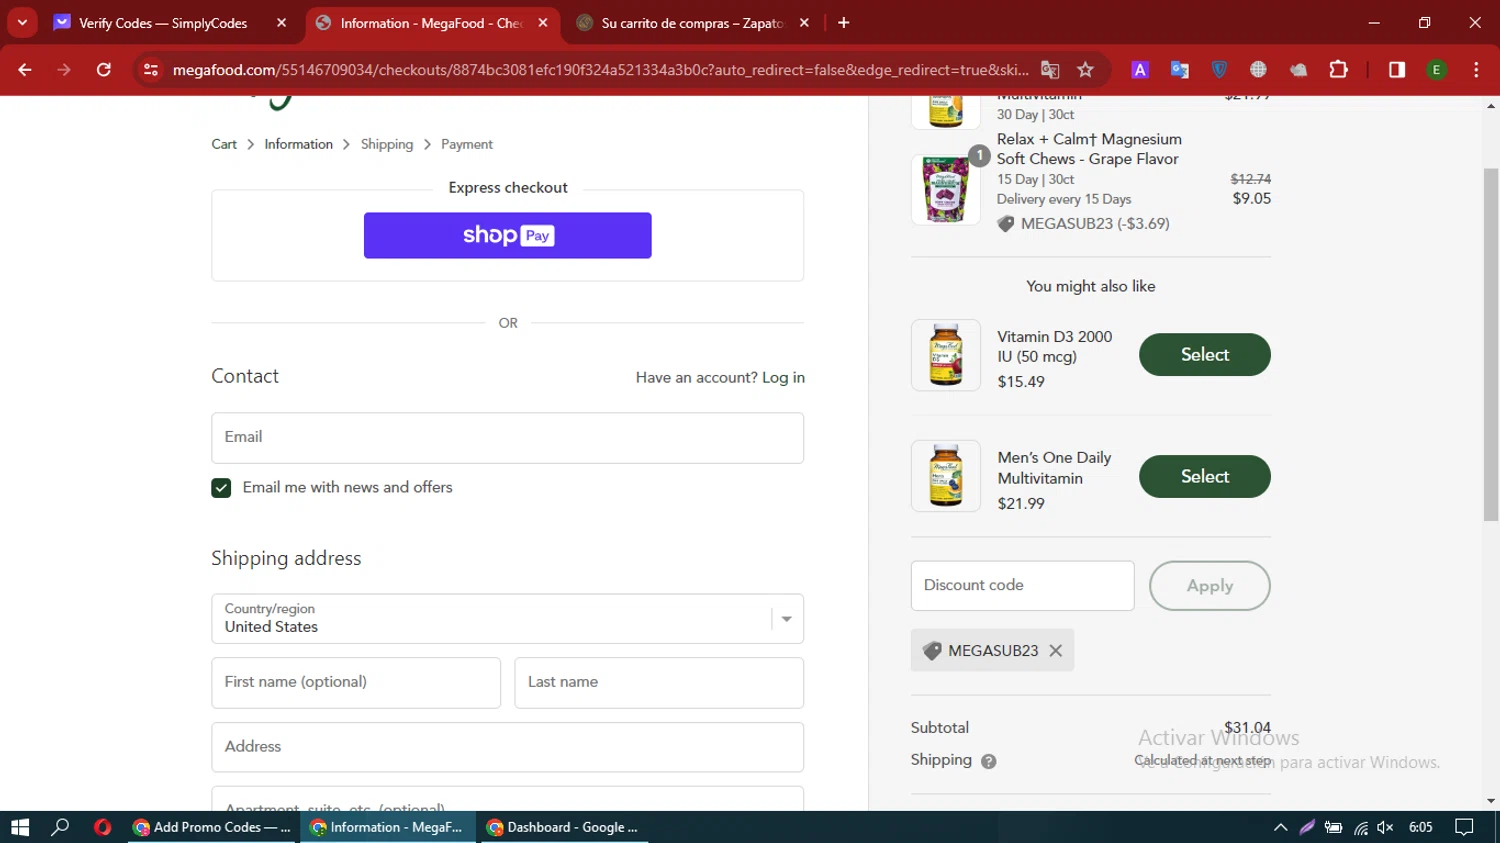The height and width of the screenshot is (843, 1500).
Task: Open the globe extension icon
Action: pos(1258,70)
